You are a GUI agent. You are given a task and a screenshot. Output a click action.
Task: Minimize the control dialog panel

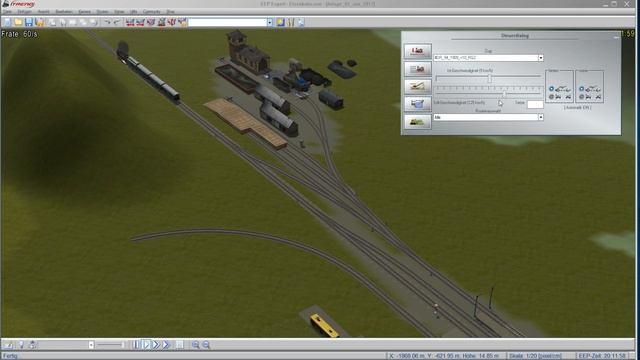pyautogui.click(x=616, y=37)
